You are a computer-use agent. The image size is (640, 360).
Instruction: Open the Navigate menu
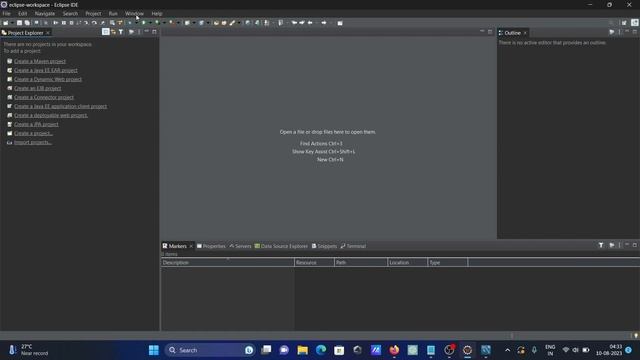click(x=45, y=13)
